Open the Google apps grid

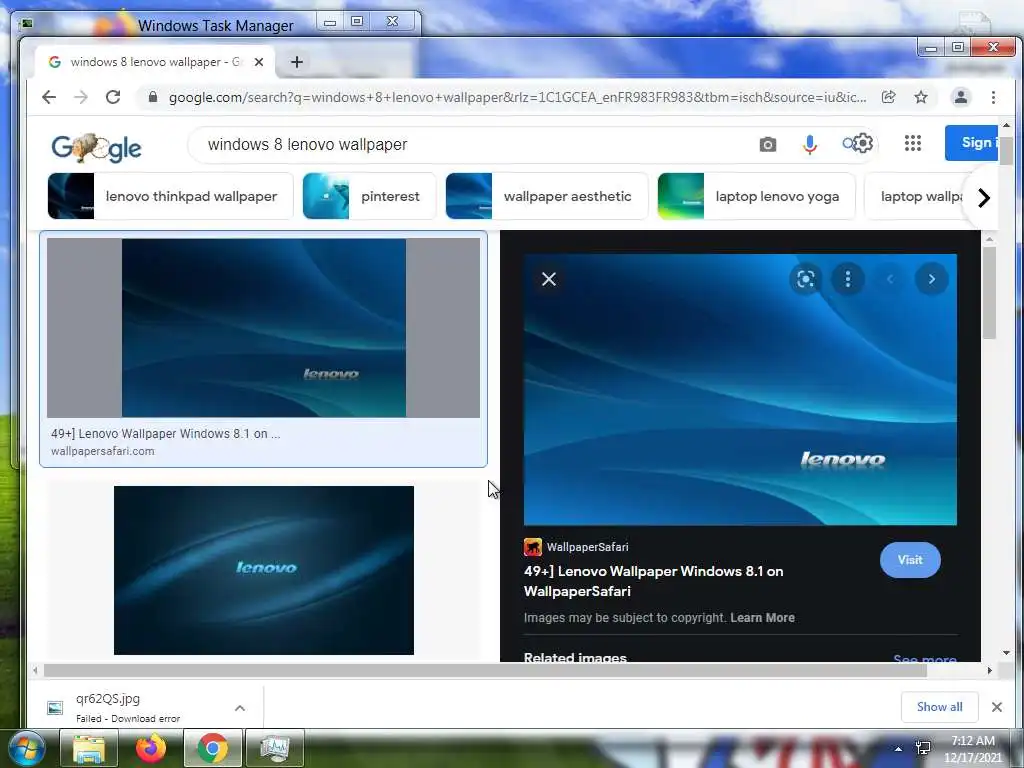click(x=912, y=143)
